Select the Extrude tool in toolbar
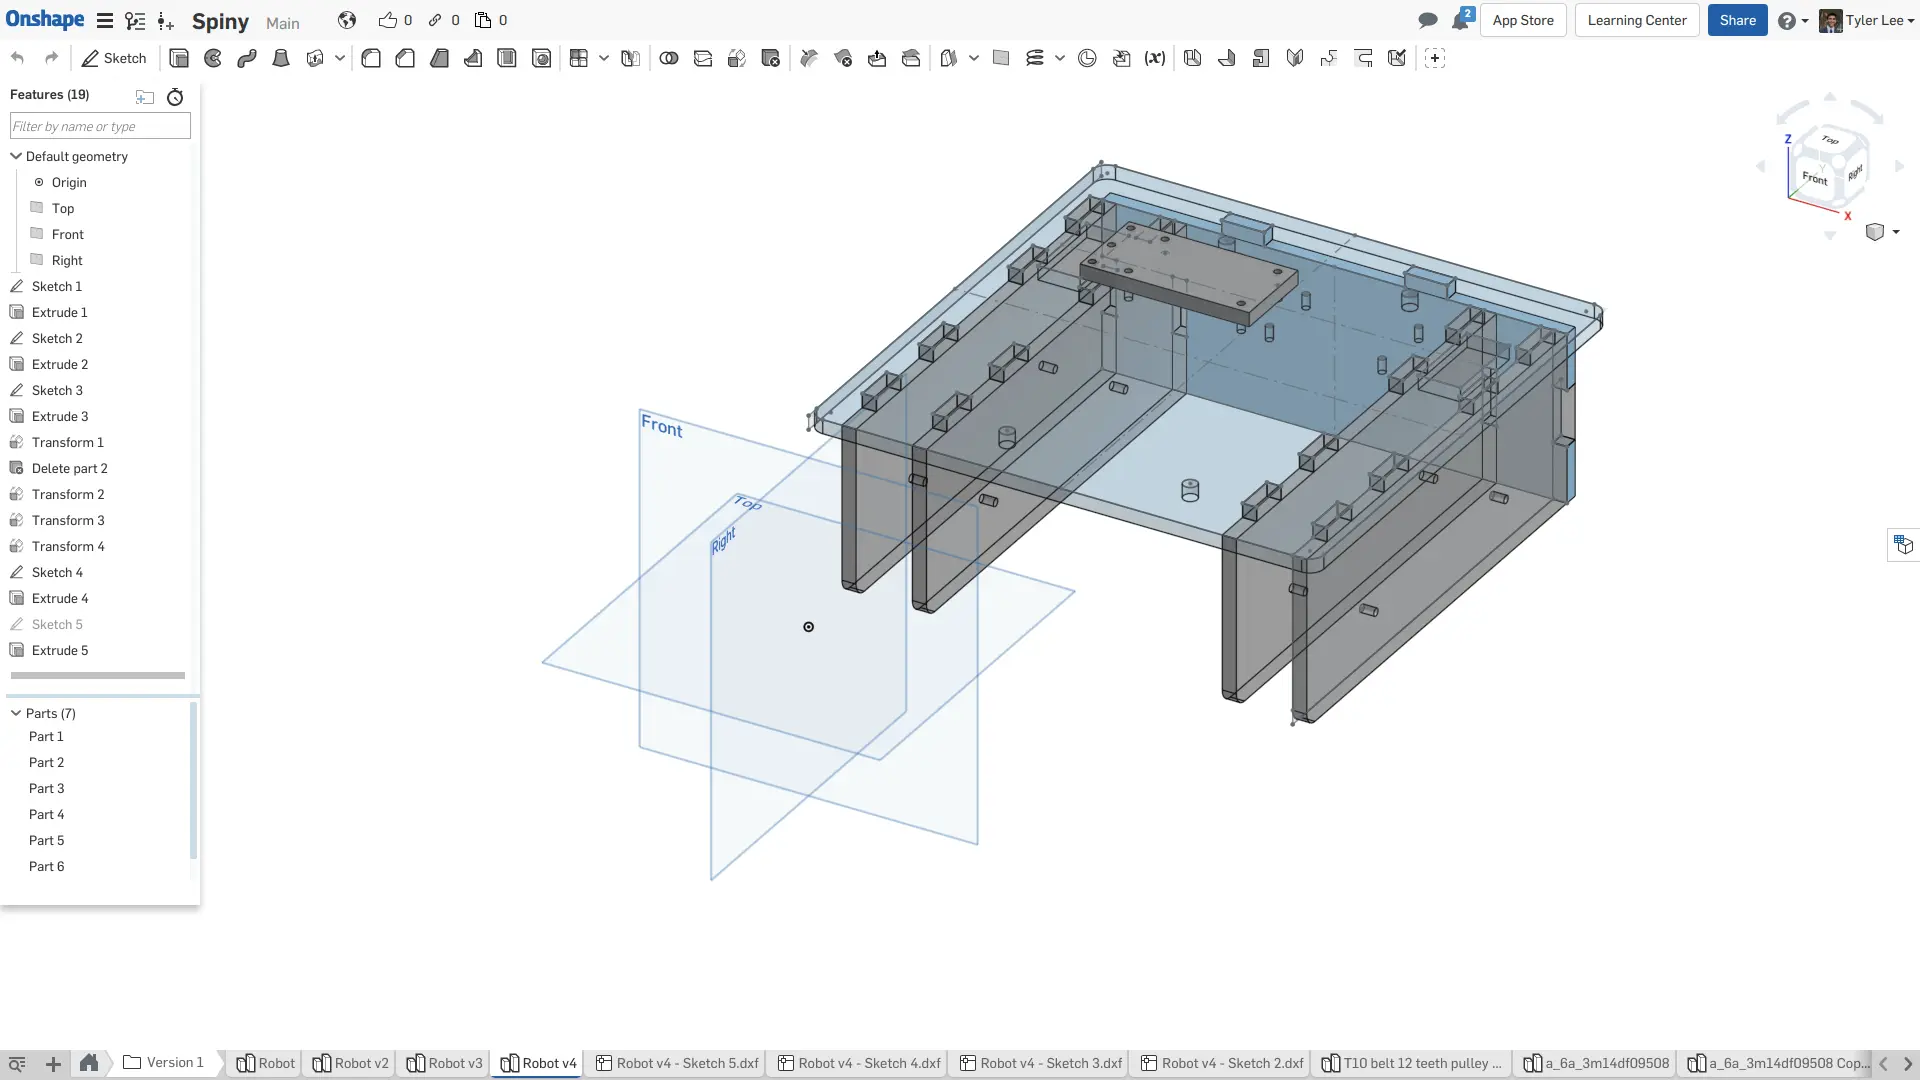The height and width of the screenshot is (1080, 1920). coord(179,58)
